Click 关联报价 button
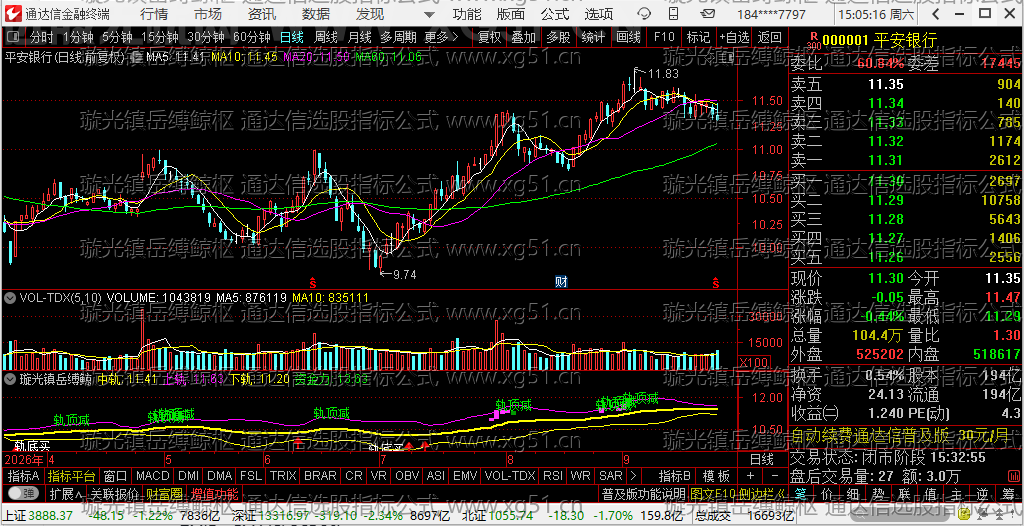This screenshot has height=526, width=1024. [x=114, y=493]
